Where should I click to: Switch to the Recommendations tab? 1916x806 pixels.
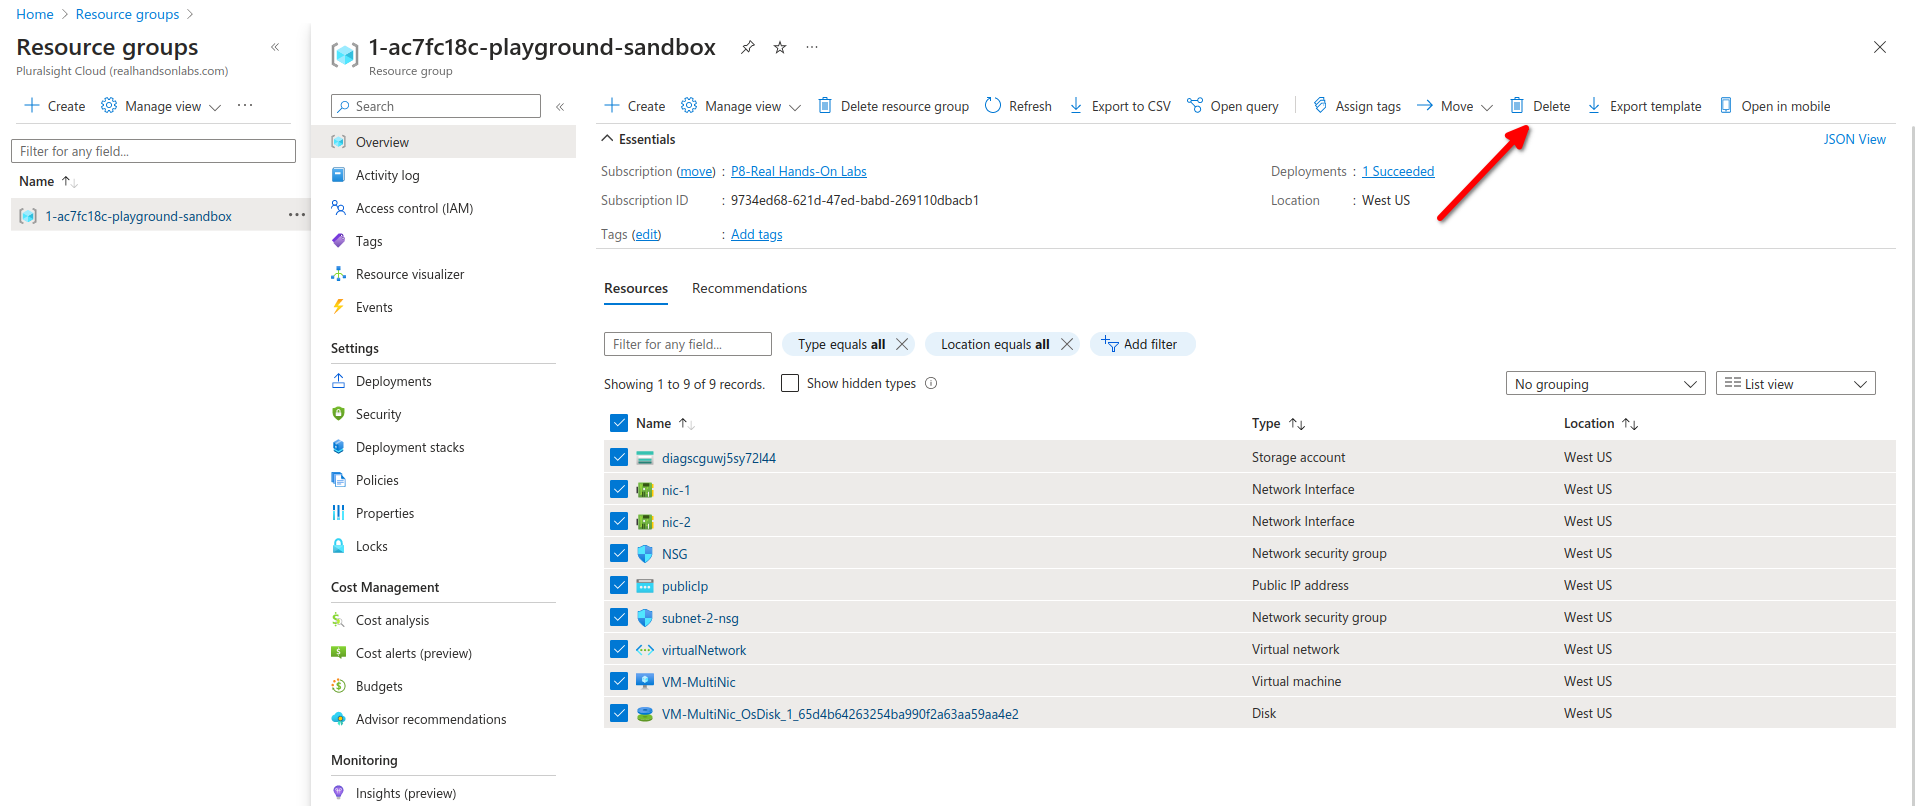[749, 288]
